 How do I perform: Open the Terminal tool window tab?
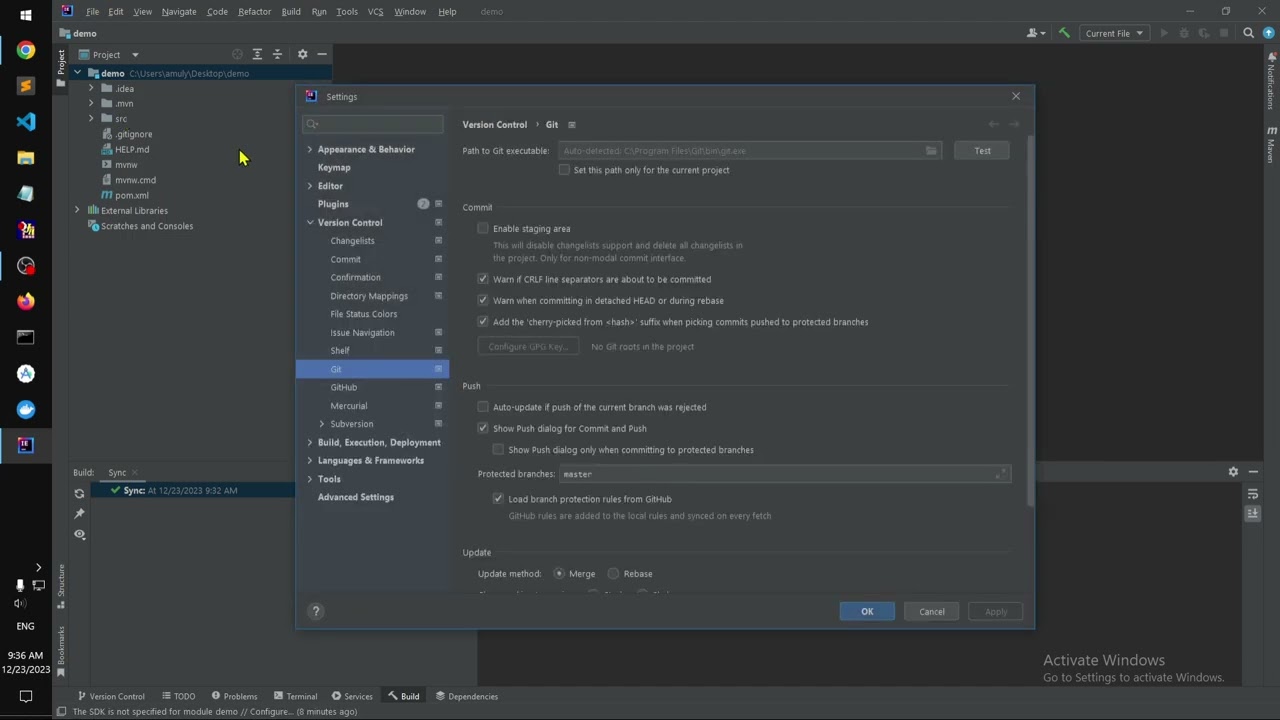(295, 696)
